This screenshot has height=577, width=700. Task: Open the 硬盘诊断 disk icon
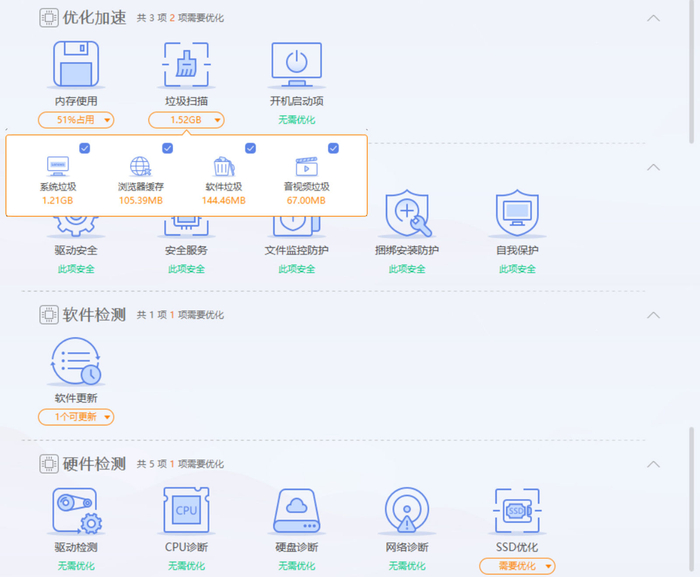coord(296,511)
